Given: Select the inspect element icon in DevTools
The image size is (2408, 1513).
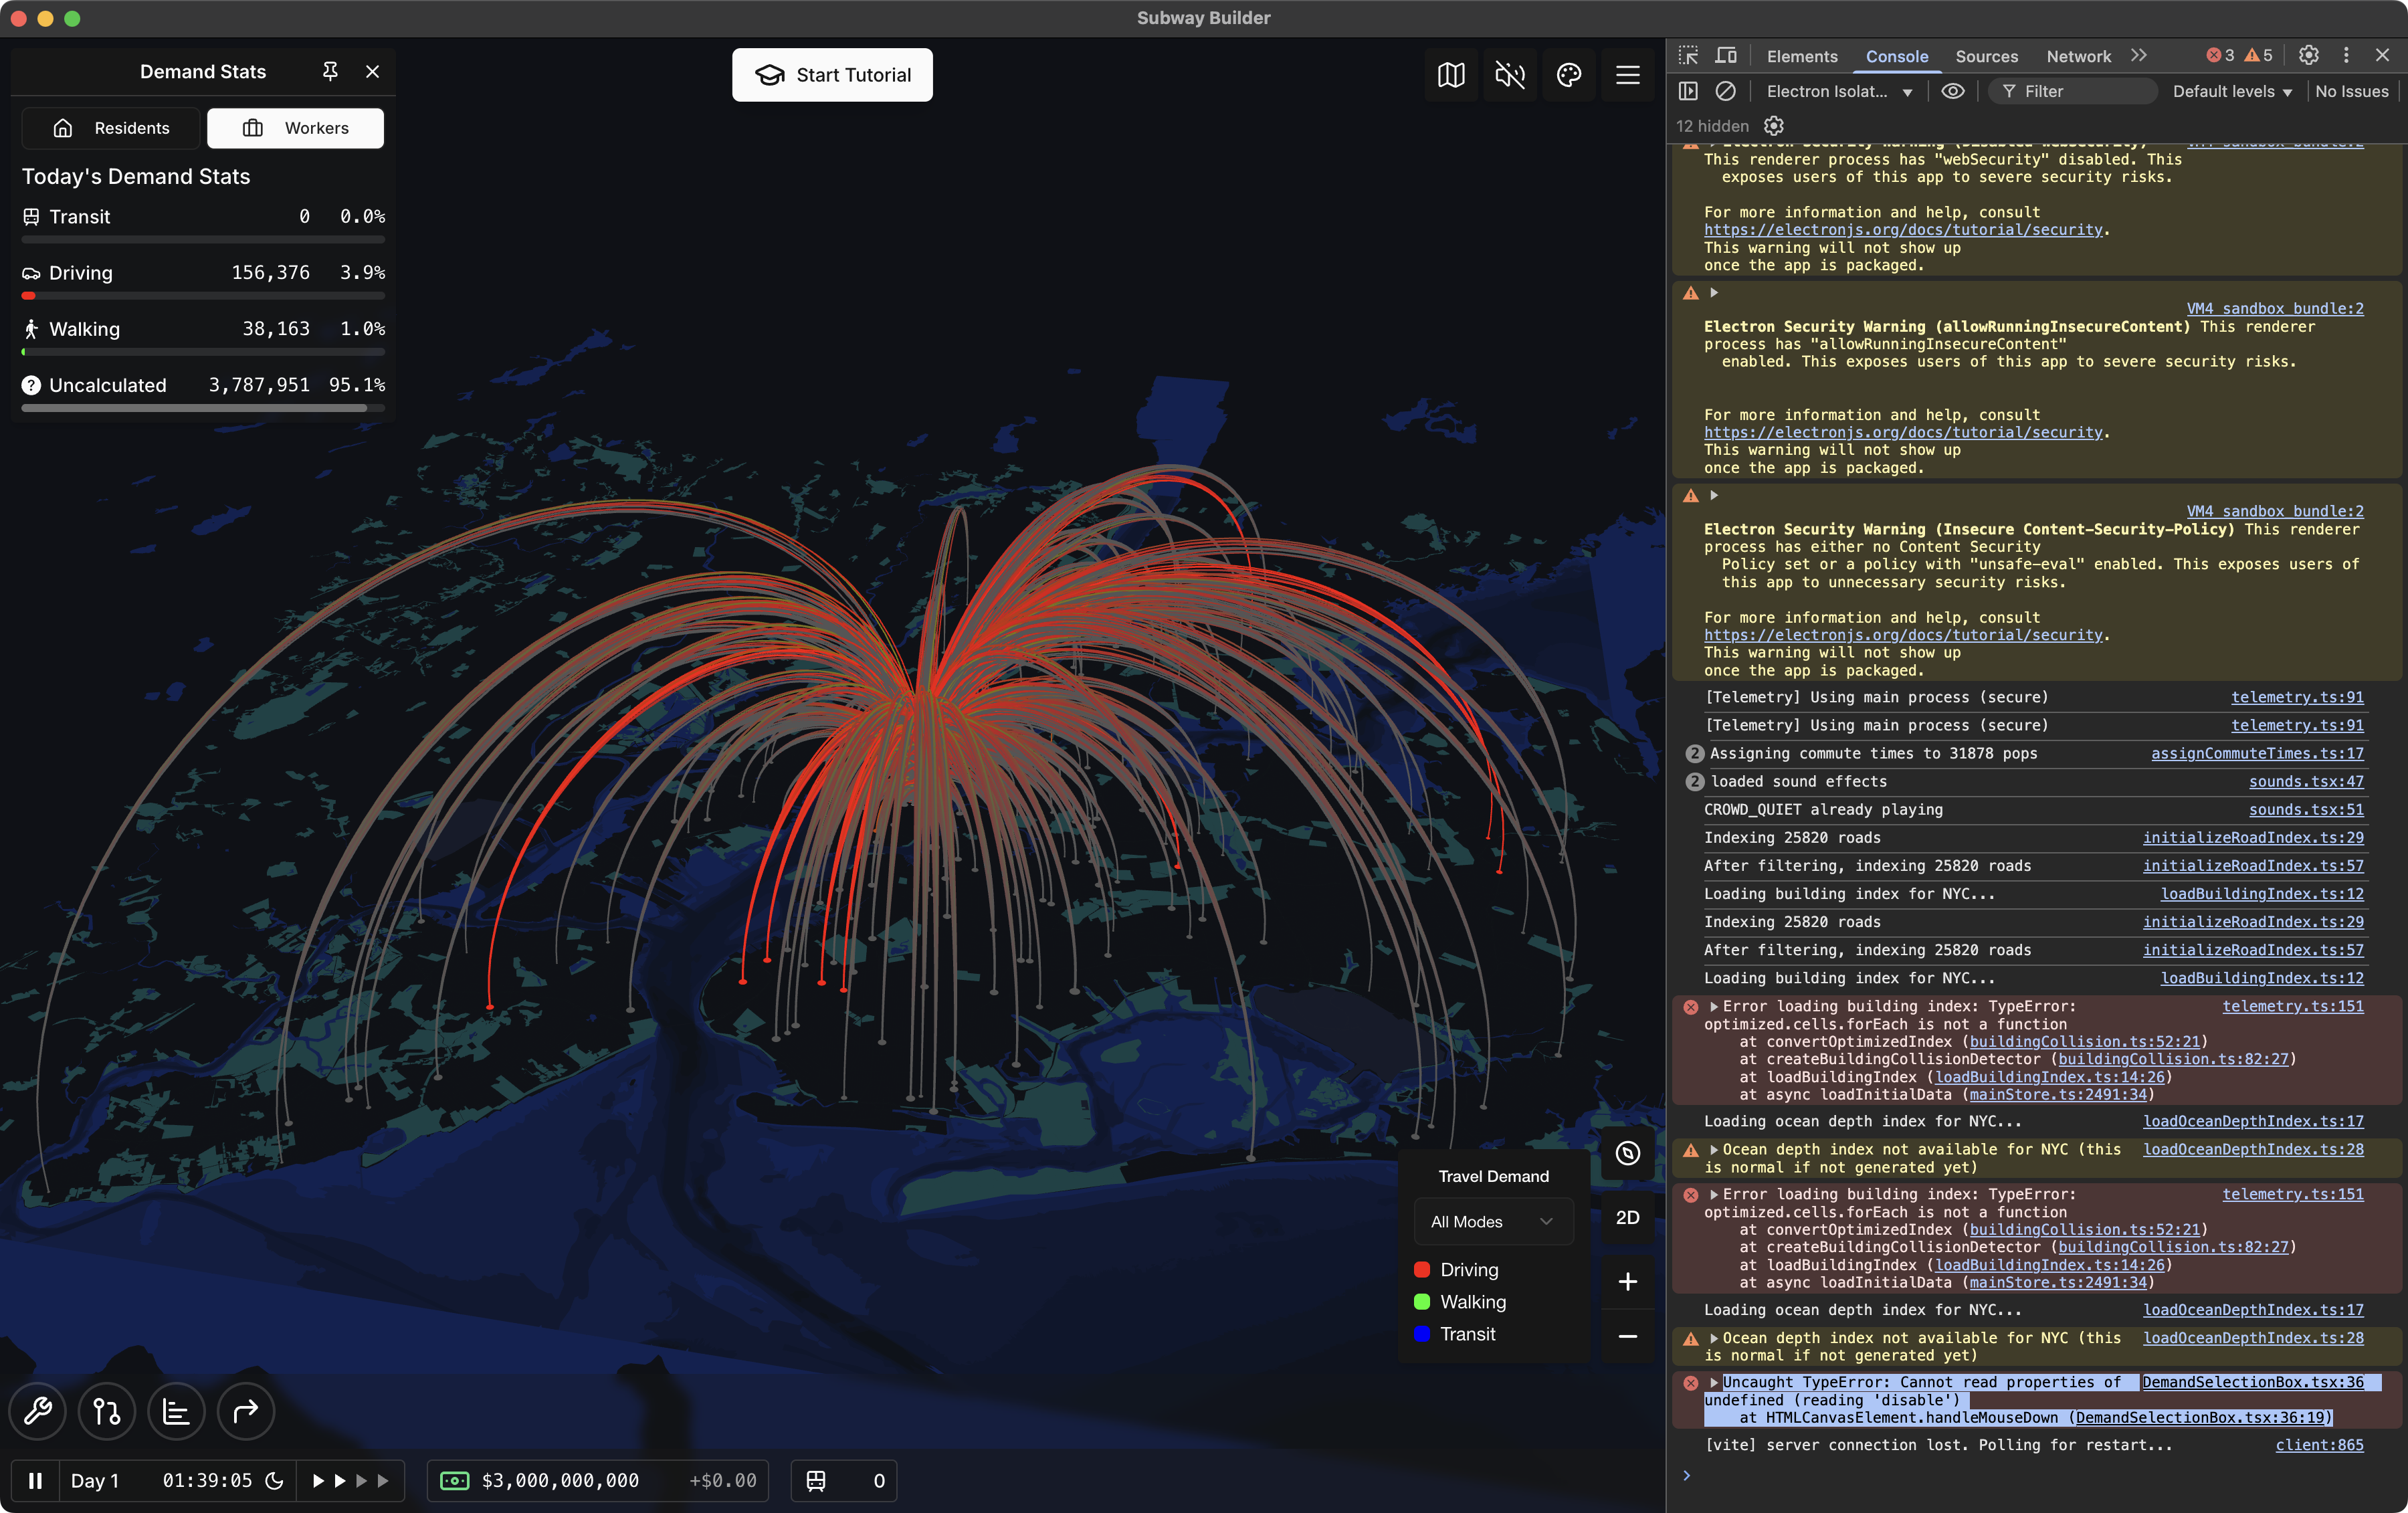Looking at the screenshot, I should (1688, 56).
